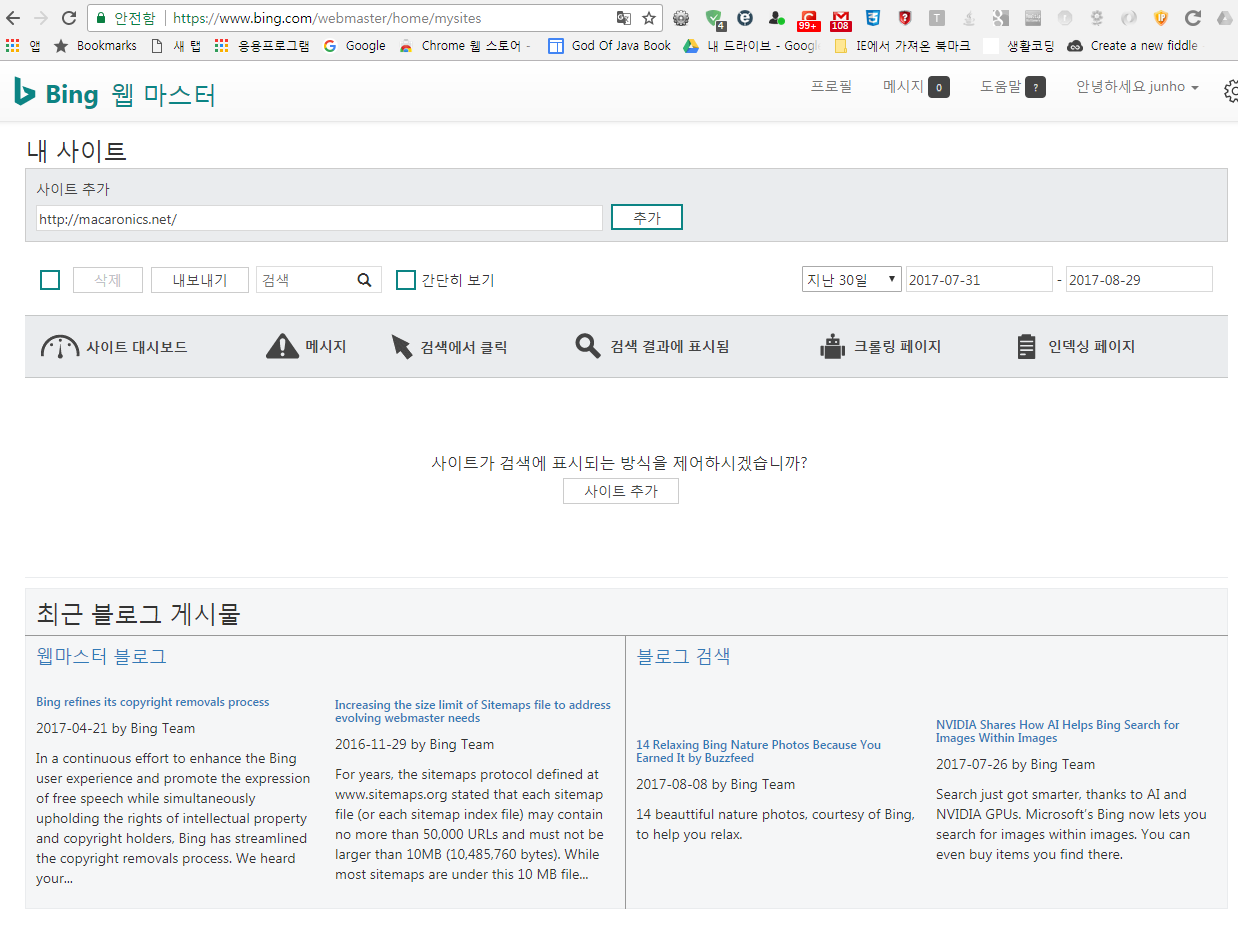Open 프로필 in the top navigation
Screen dimensions: 1238x933
pyautogui.click(x=831, y=87)
